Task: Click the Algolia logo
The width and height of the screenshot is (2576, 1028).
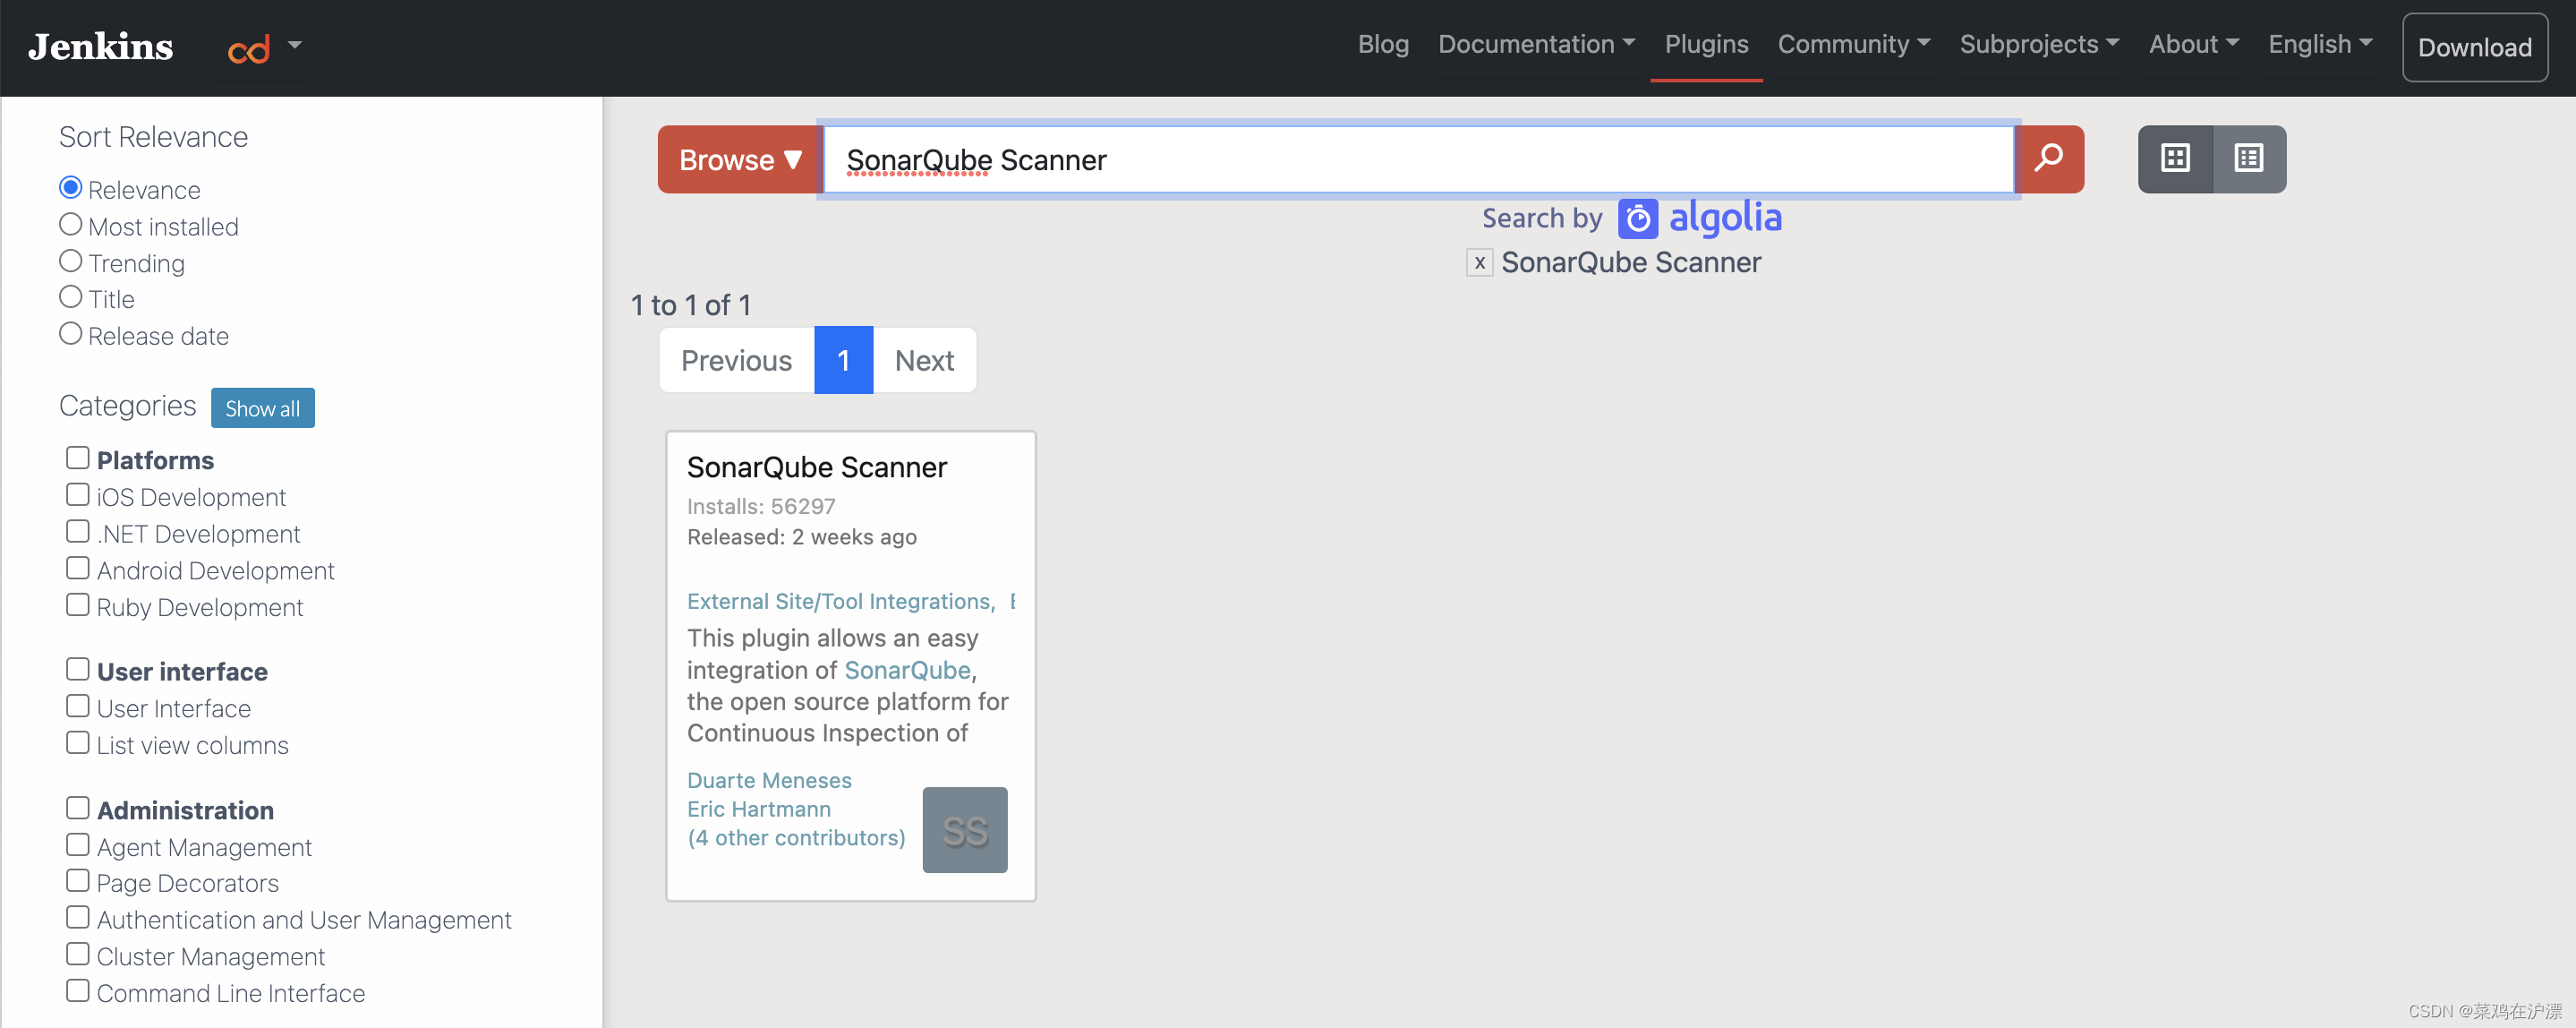Action: pyautogui.click(x=1700, y=217)
